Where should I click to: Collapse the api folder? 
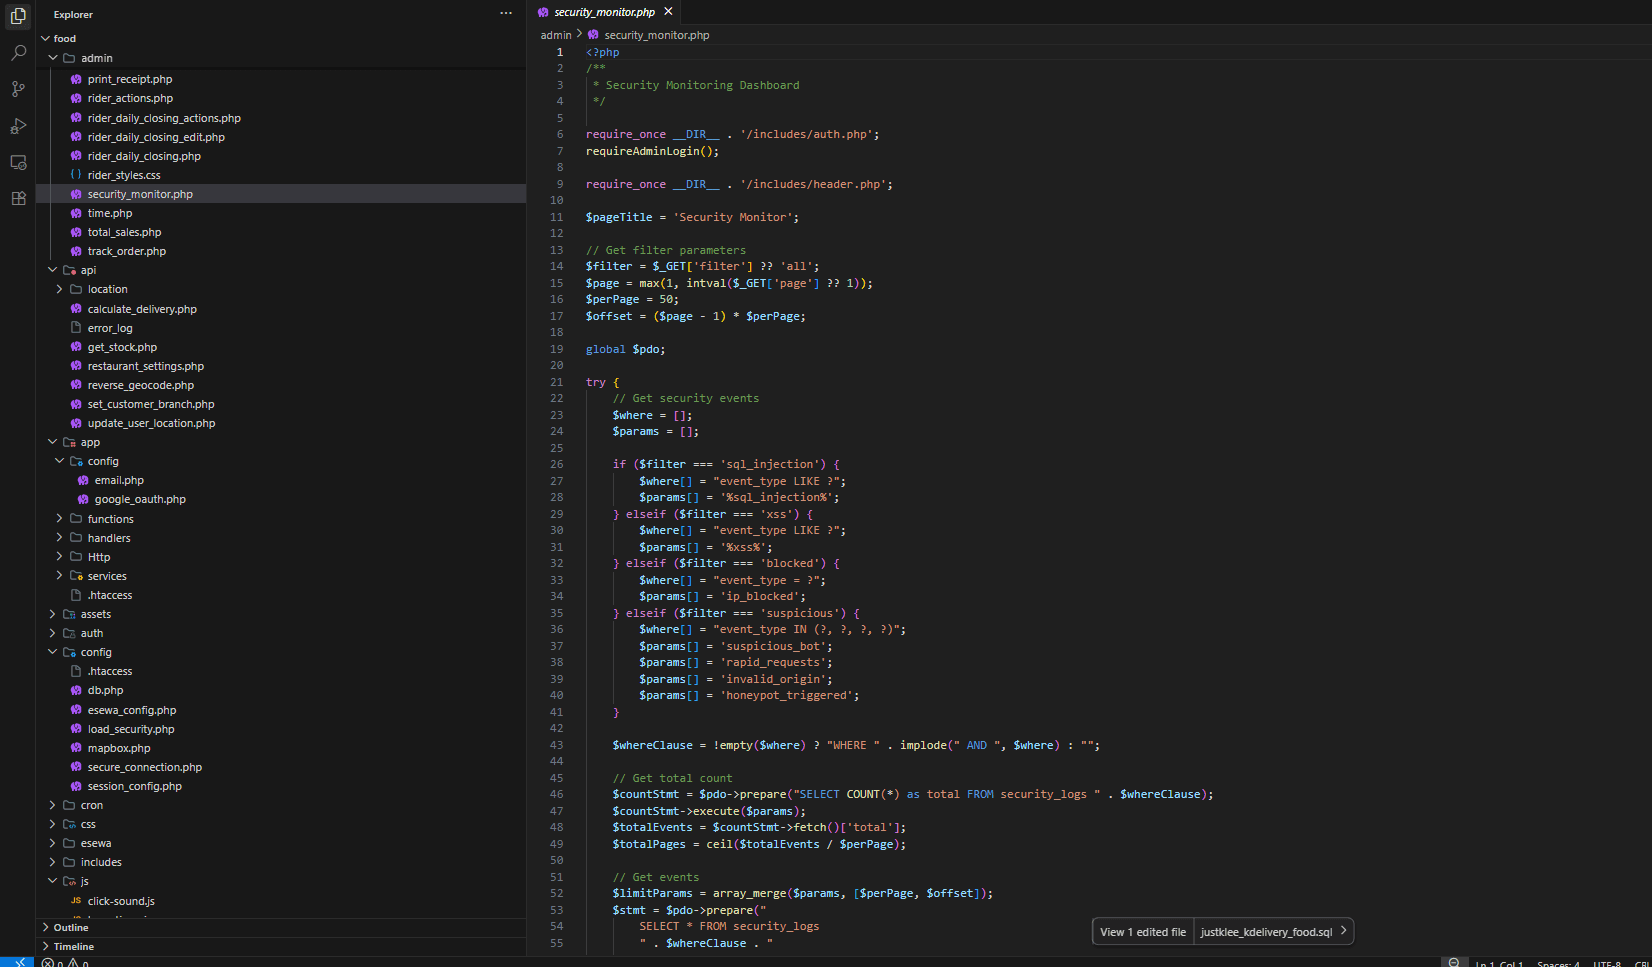[x=53, y=270]
